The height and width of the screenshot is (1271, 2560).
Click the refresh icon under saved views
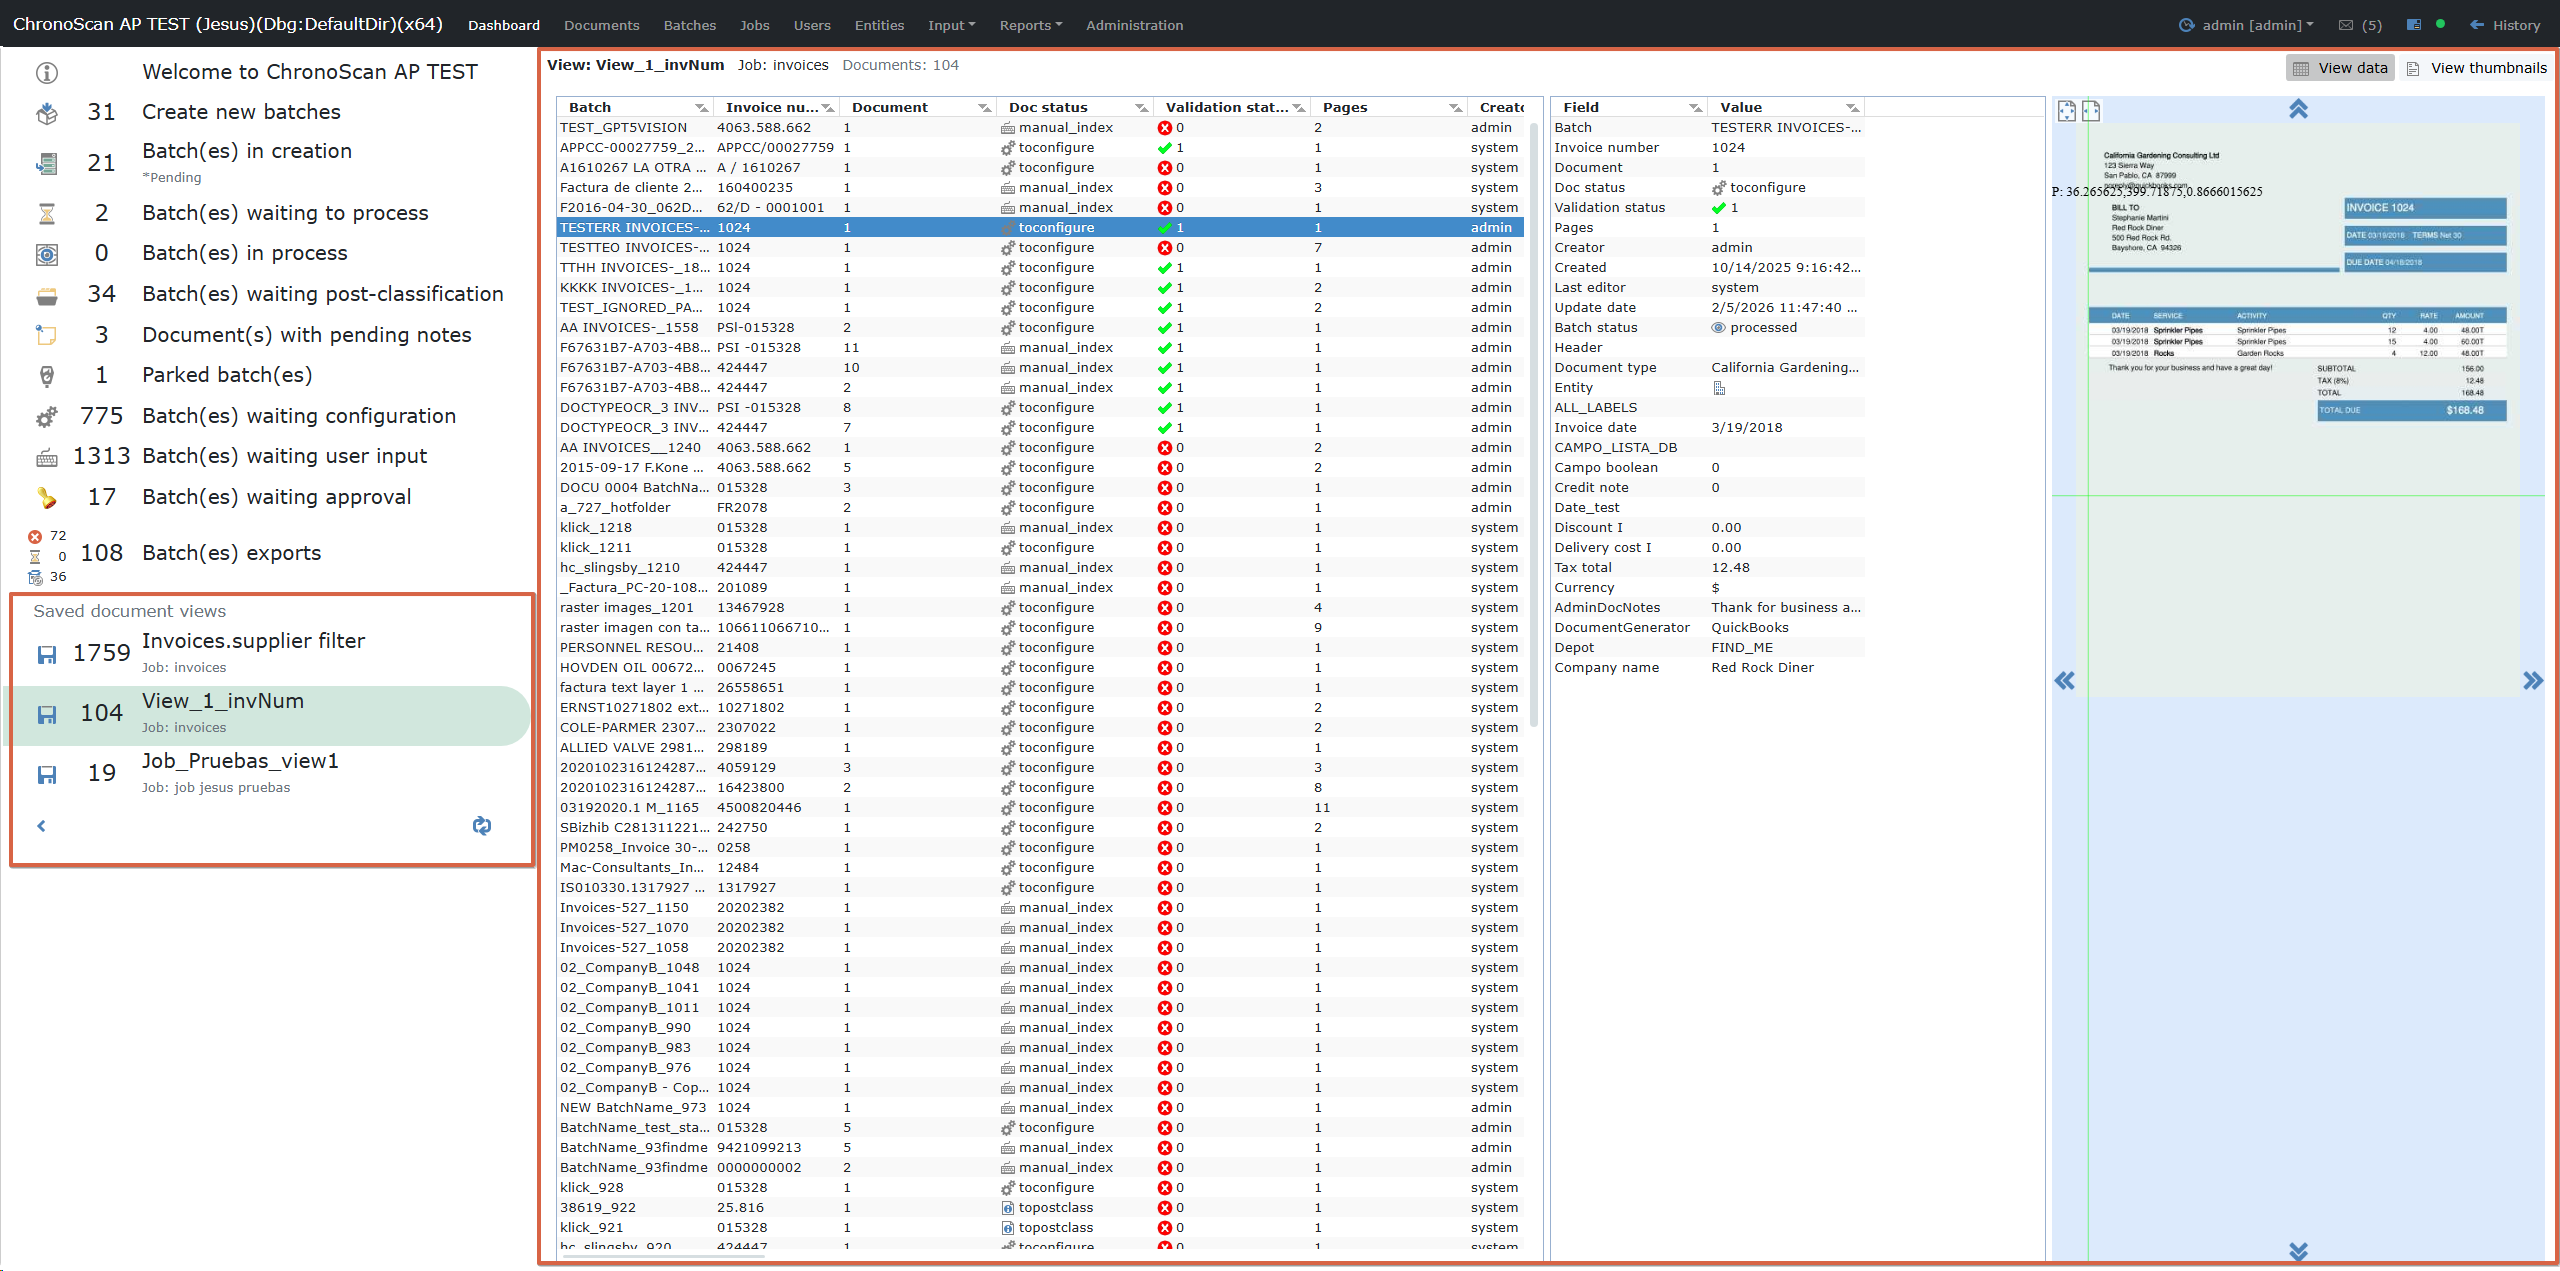[482, 825]
